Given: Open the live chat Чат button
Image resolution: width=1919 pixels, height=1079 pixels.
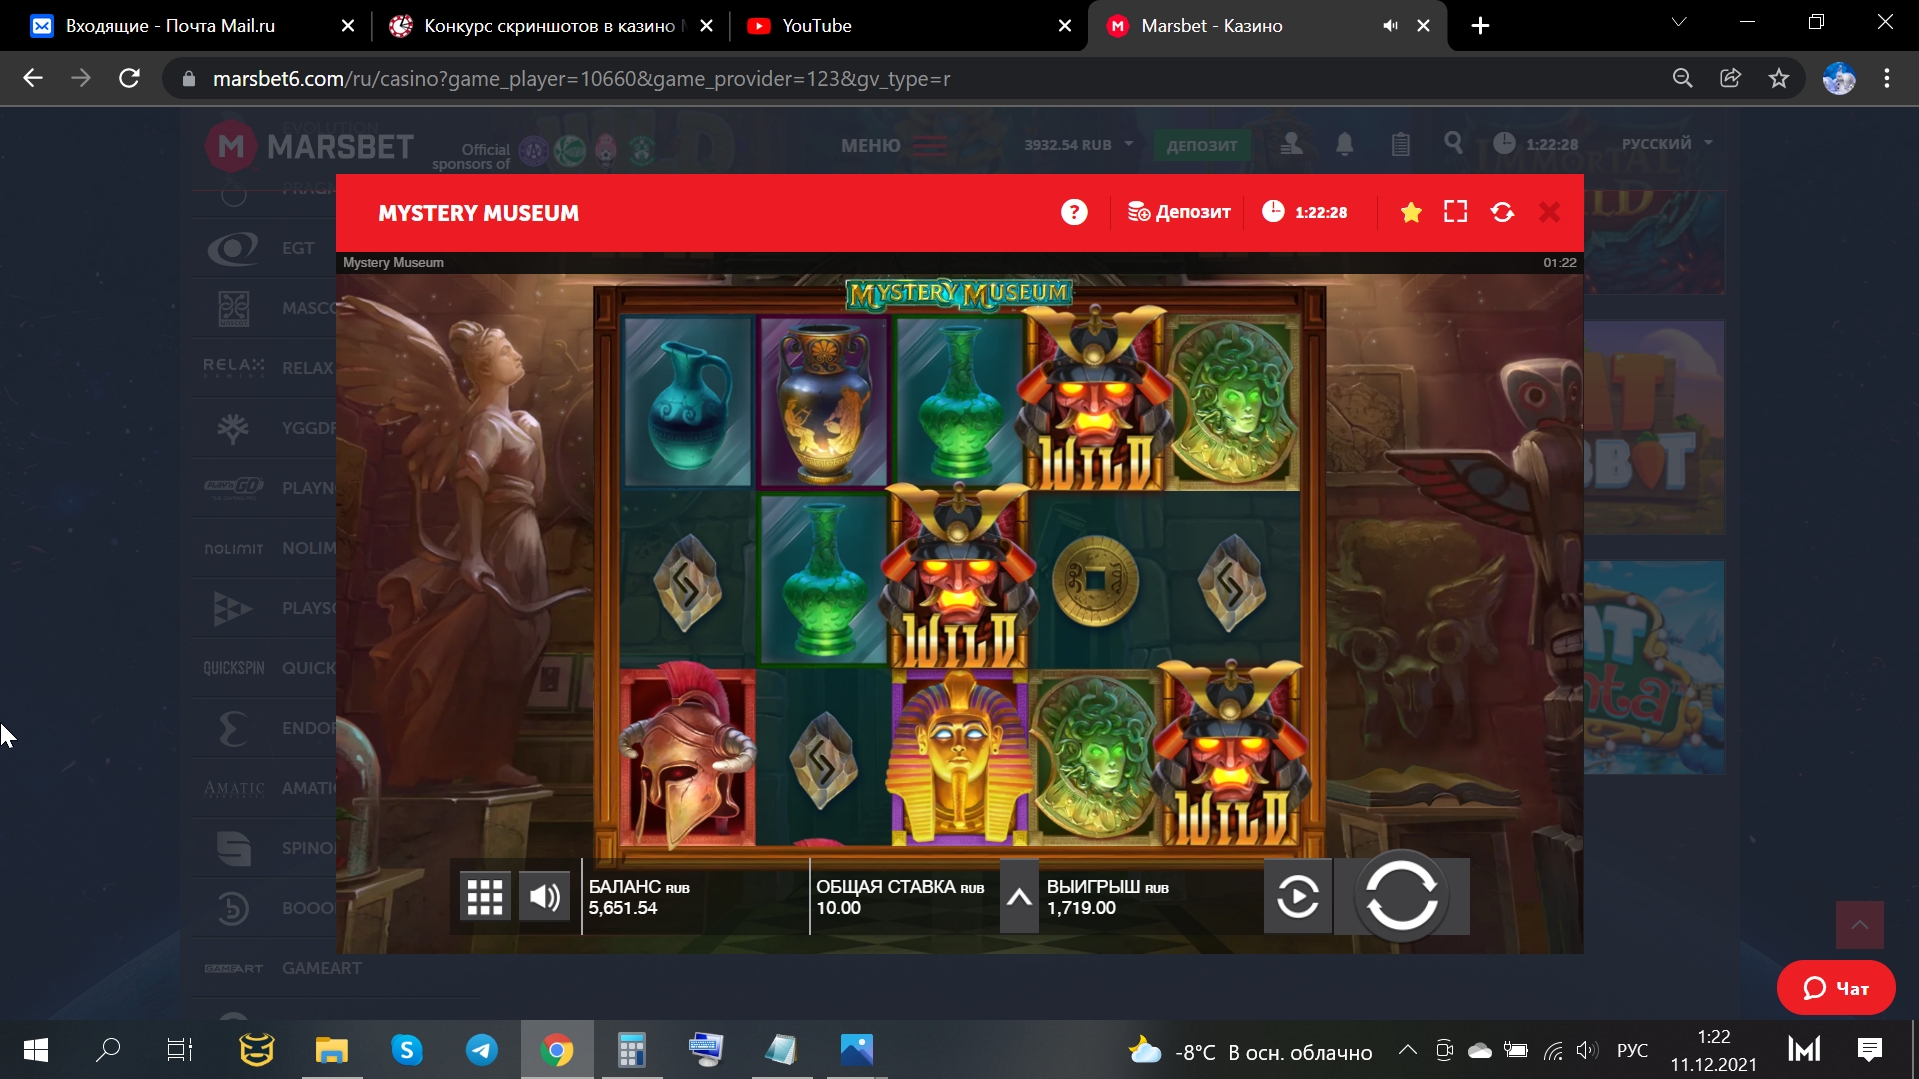Looking at the screenshot, I should pyautogui.click(x=1835, y=988).
